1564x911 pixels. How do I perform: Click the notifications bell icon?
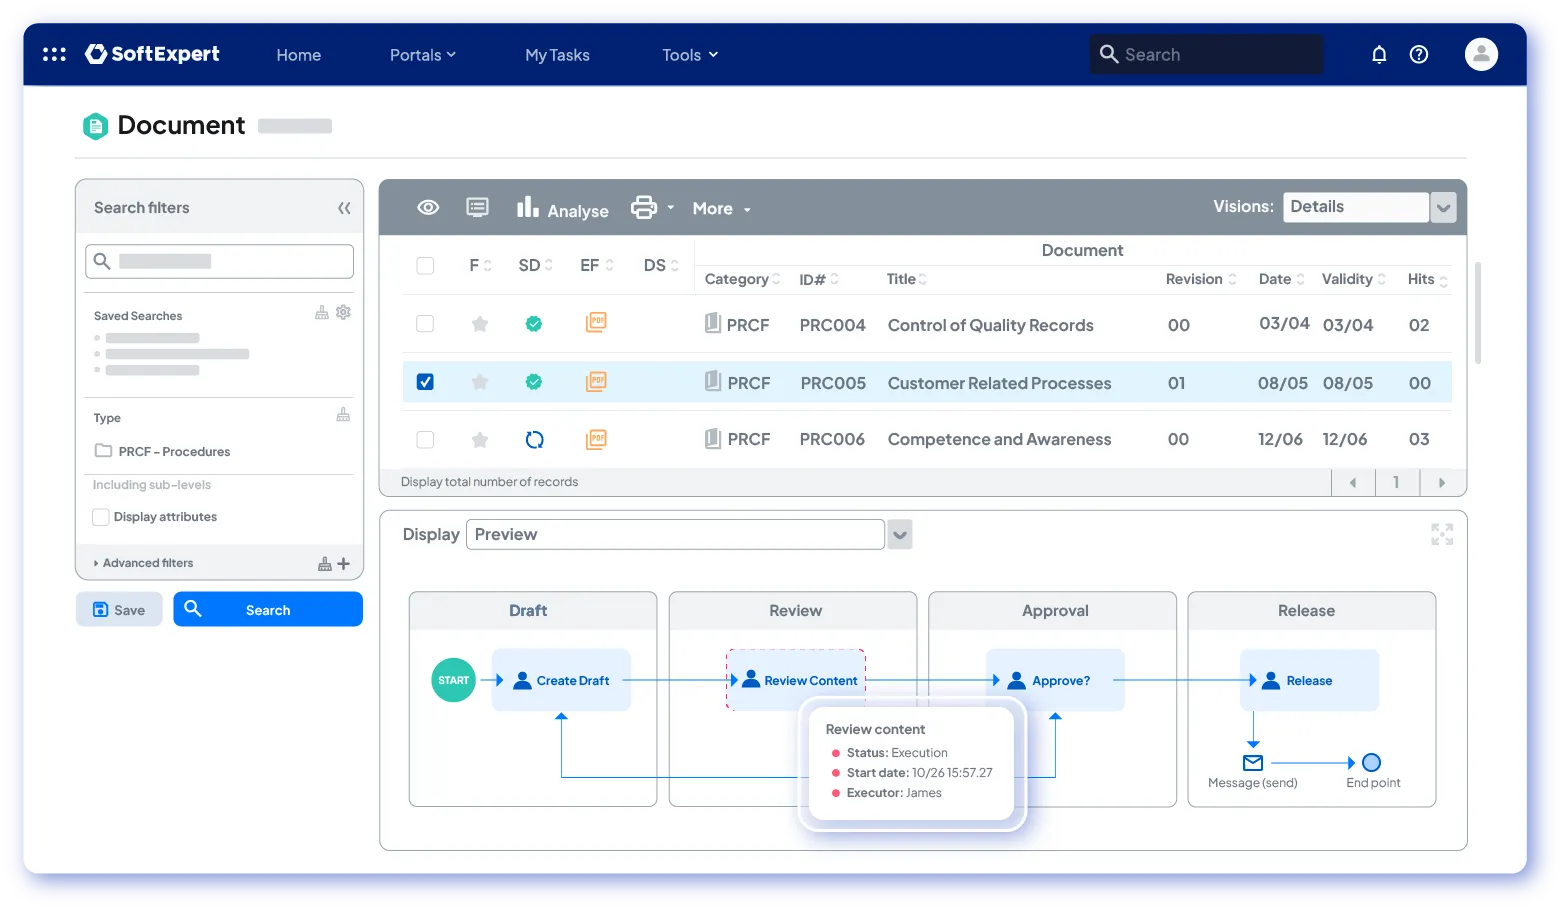tap(1379, 55)
